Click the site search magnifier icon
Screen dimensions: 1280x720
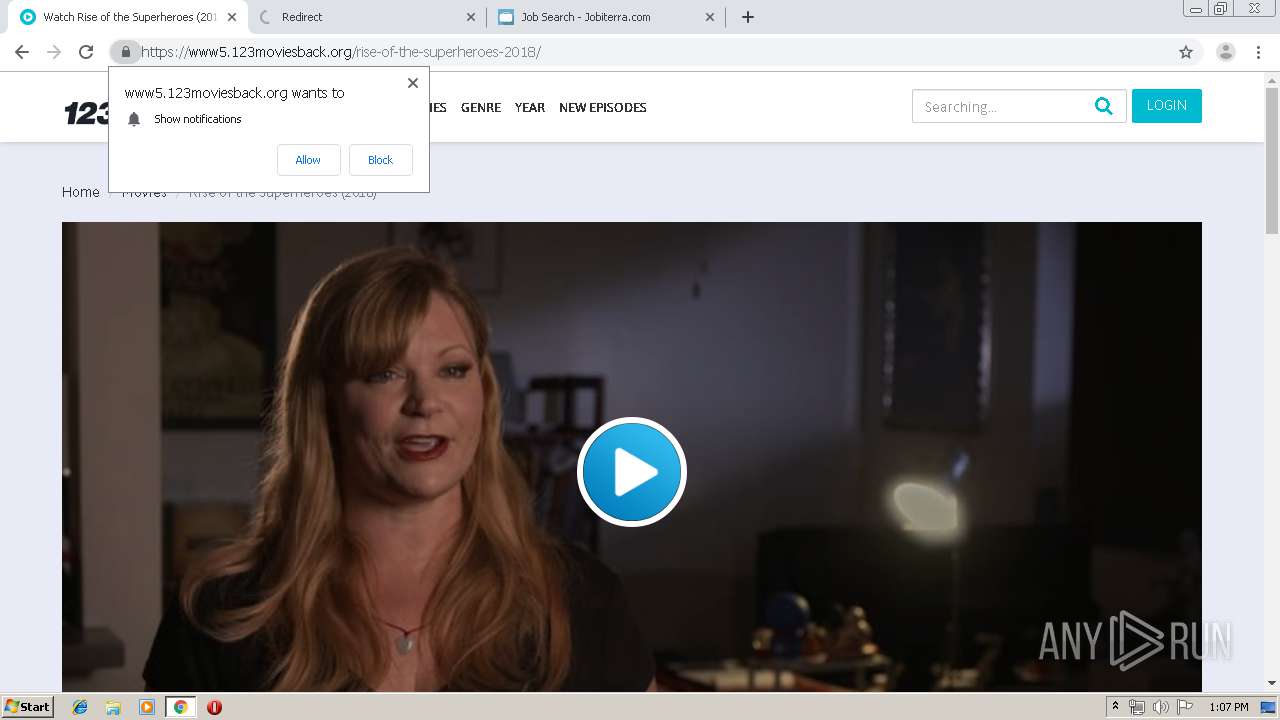[1104, 106]
